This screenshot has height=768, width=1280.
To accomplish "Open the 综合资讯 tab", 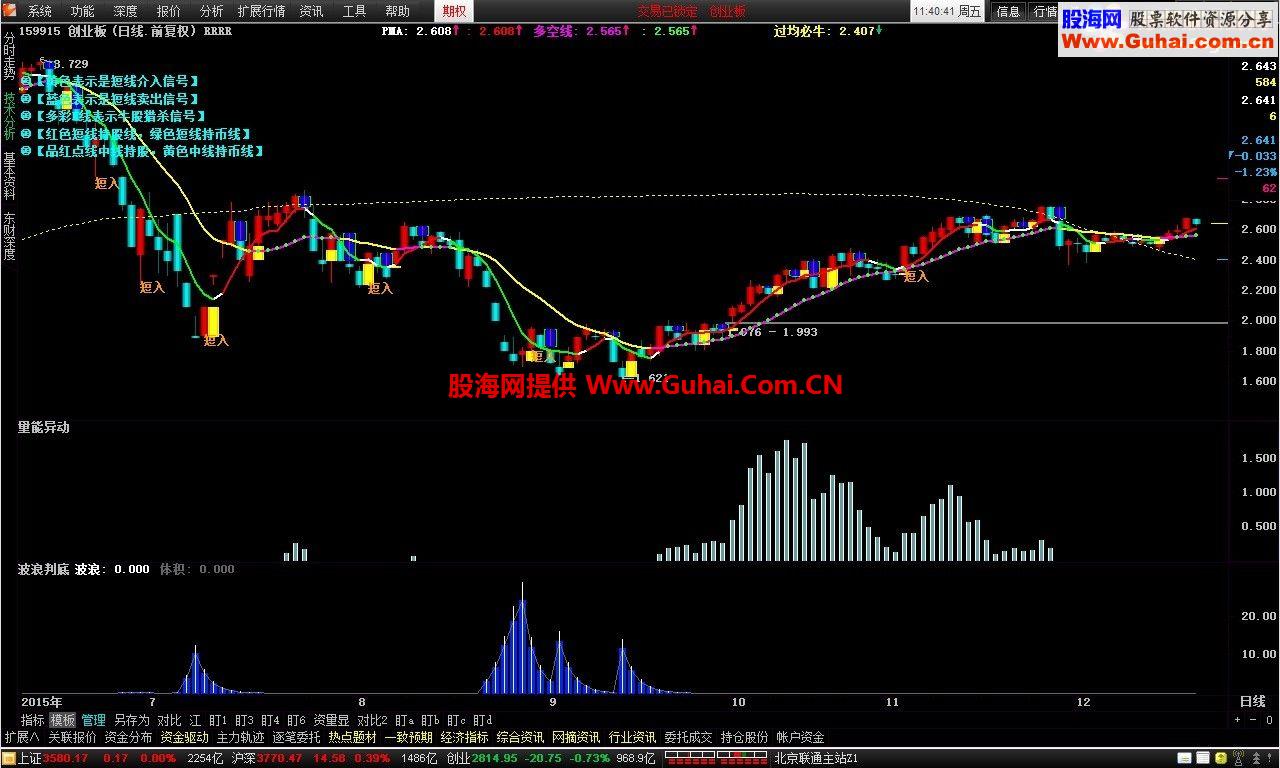I will pyautogui.click(x=520, y=738).
